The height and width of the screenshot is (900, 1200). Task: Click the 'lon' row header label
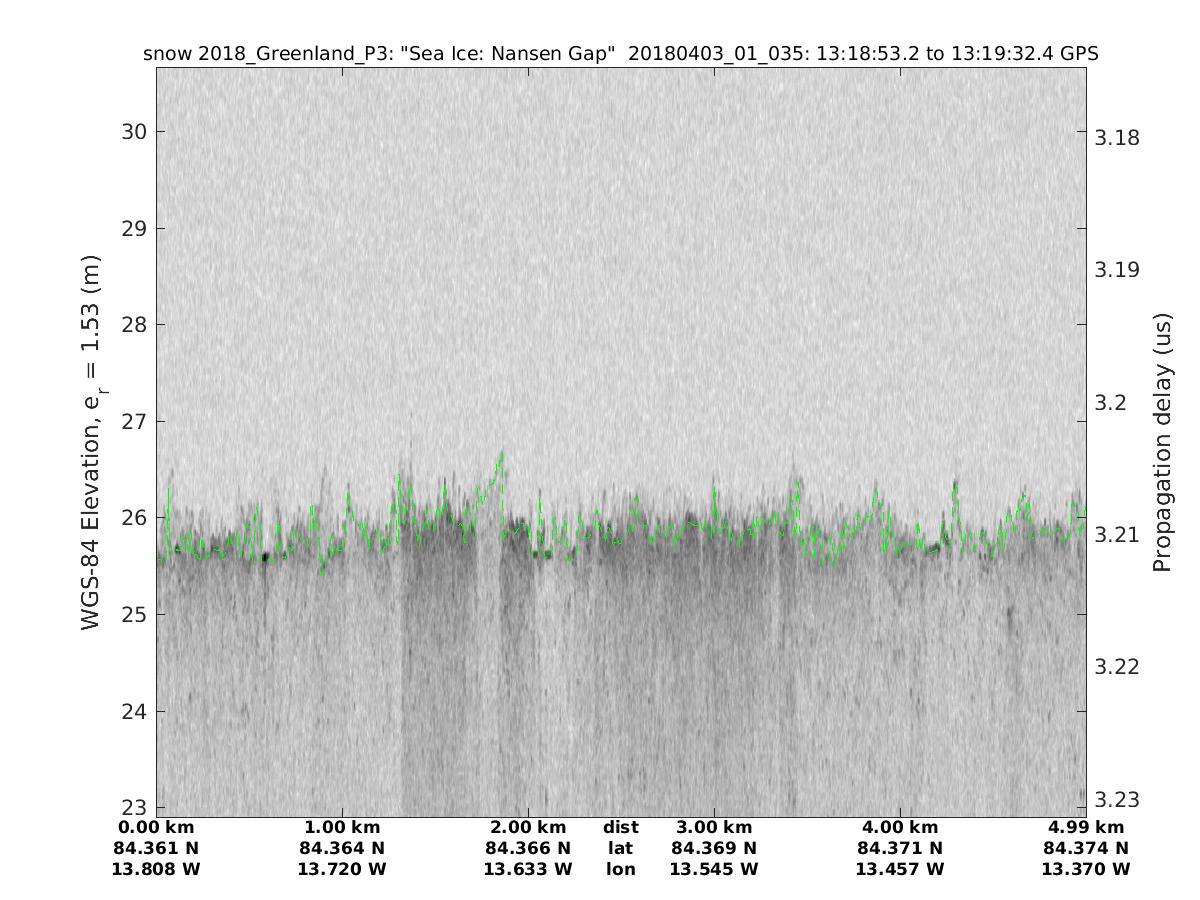pyautogui.click(x=621, y=869)
